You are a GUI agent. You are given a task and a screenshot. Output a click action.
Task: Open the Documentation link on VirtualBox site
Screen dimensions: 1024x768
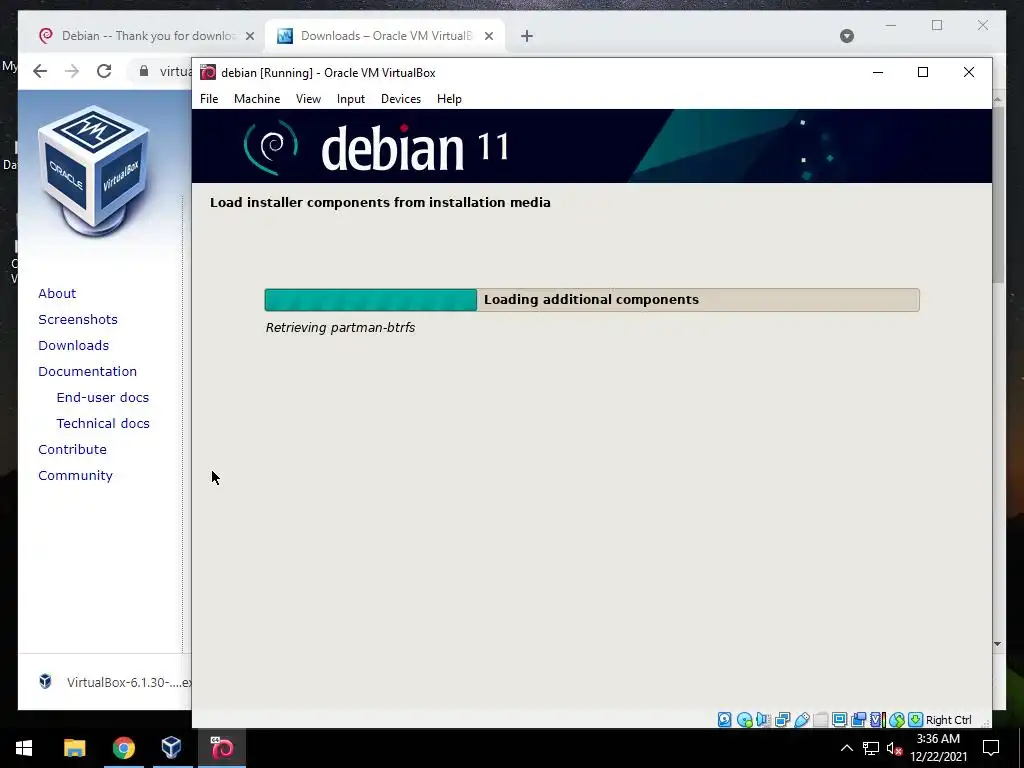(88, 372)
